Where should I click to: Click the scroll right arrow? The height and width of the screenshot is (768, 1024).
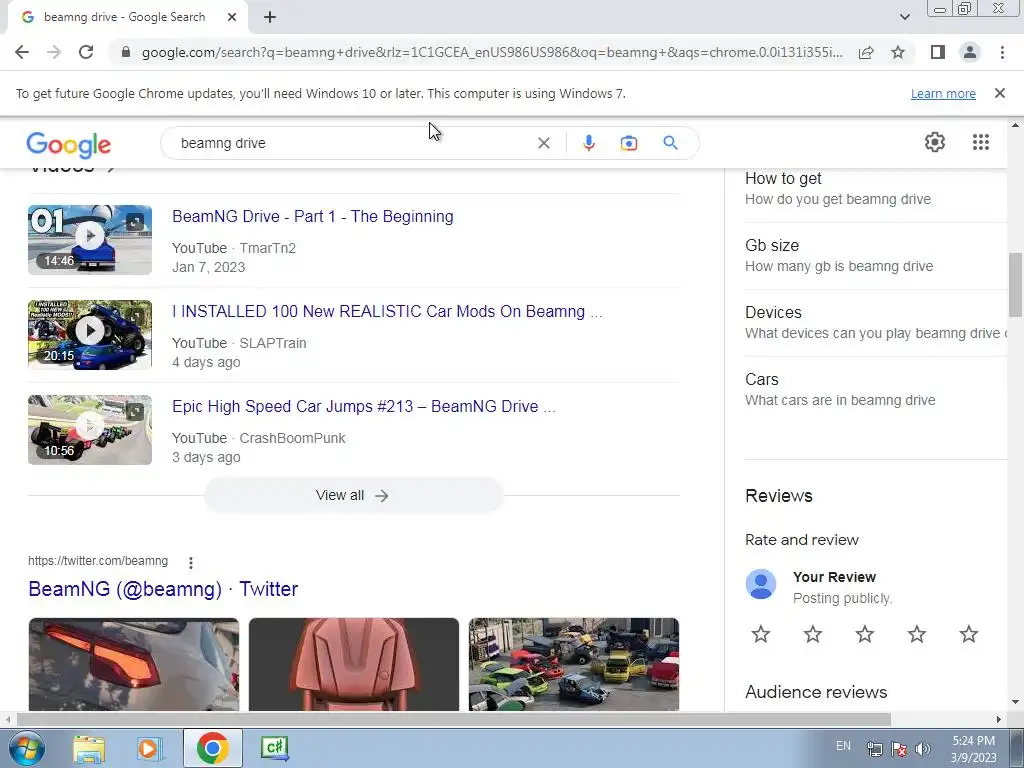point(999,720)
